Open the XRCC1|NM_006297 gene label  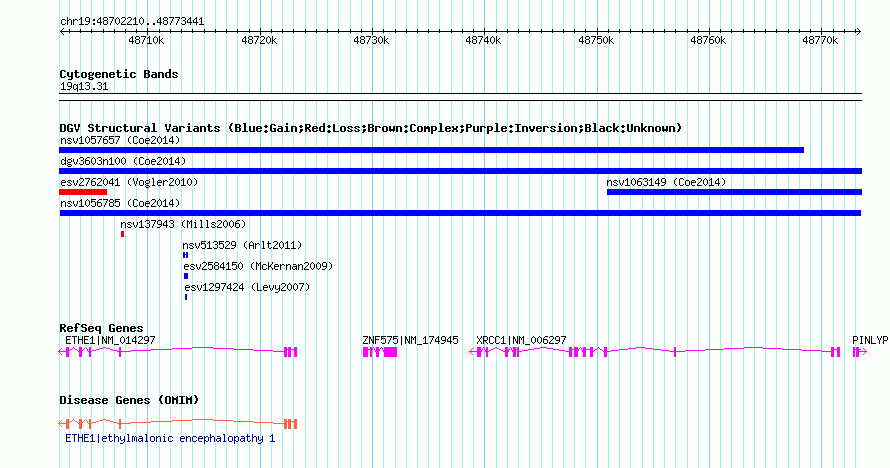pyautogui.click(x=521, y=340)
